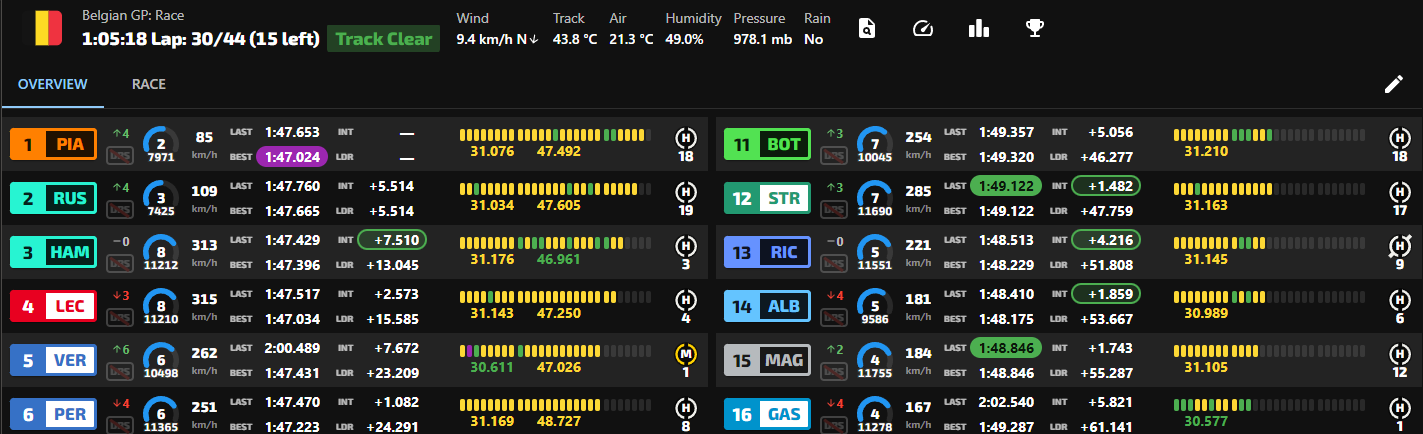Select driver tag 3 HAM
This screenshot has width=1423, height=434.
click(x=53, y=253)
